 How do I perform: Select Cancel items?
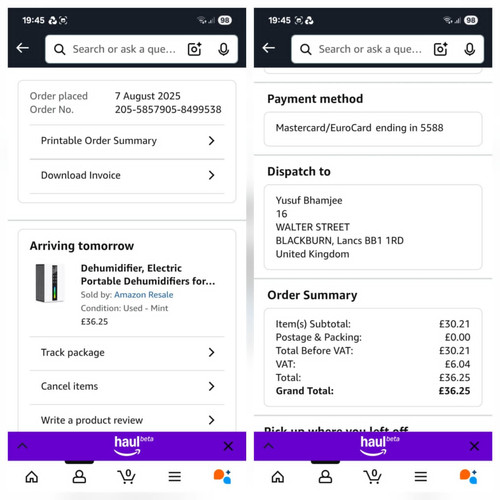[127, 386]
